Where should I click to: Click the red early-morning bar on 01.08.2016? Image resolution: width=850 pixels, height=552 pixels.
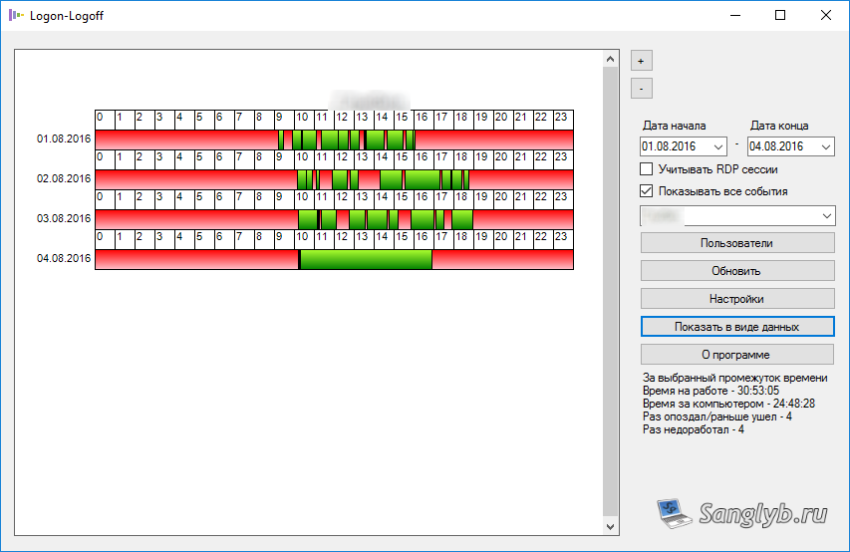click(x=186, y=139)
